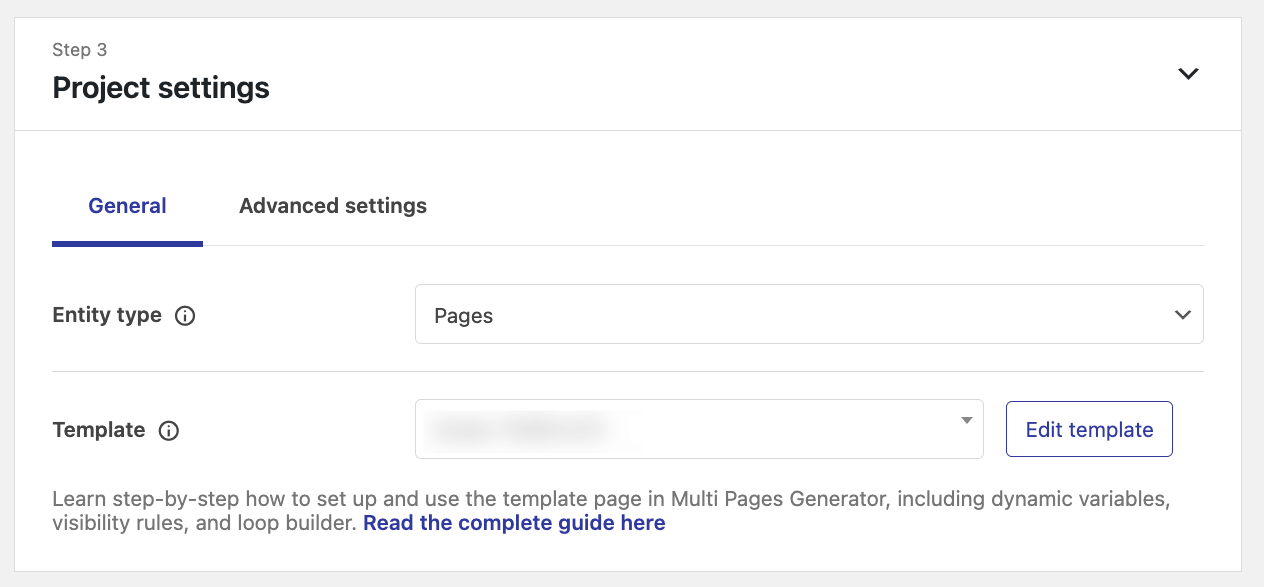Click the blue underline beneath the General tab

tap(127, 243)
